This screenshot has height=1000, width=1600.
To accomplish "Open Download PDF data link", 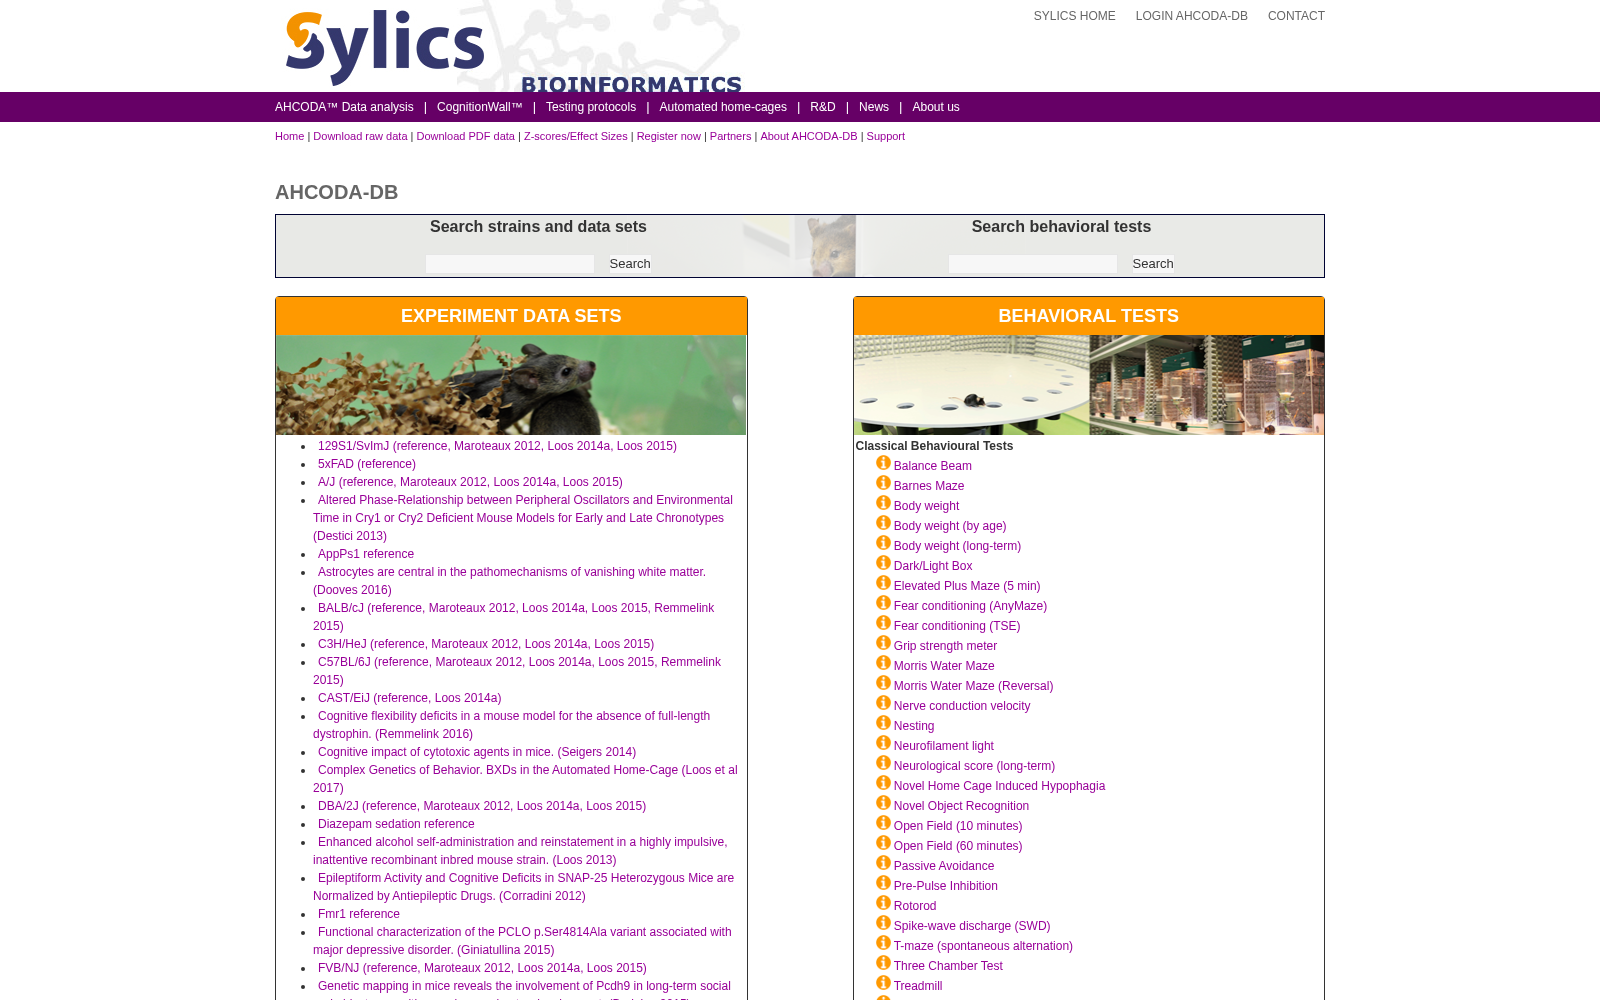I will pos(466,136).
